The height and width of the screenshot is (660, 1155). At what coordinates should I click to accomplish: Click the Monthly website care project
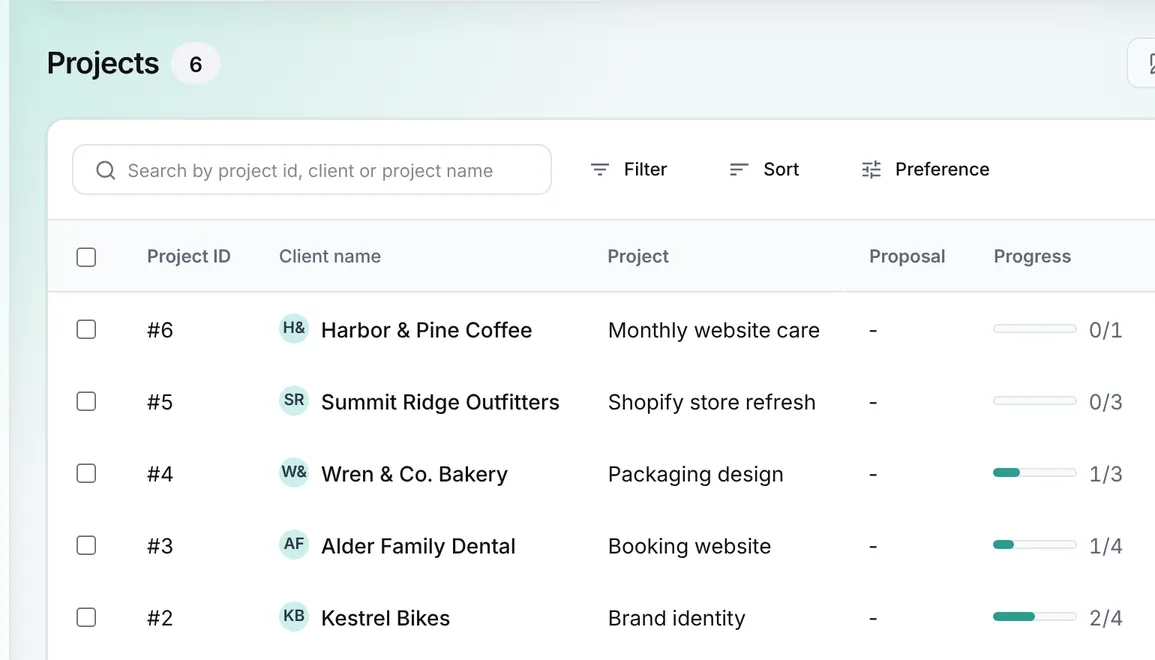714,330
